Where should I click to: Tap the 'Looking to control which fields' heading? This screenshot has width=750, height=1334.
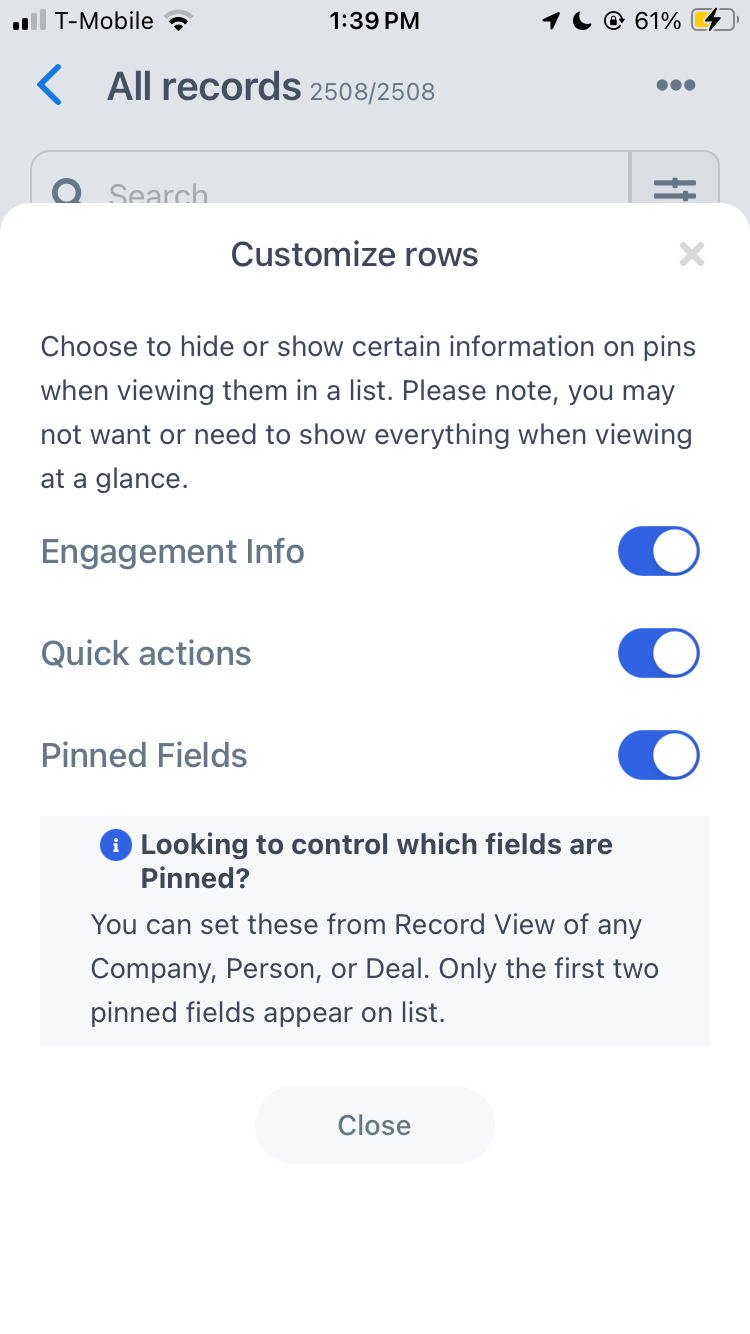click(376, 861)
